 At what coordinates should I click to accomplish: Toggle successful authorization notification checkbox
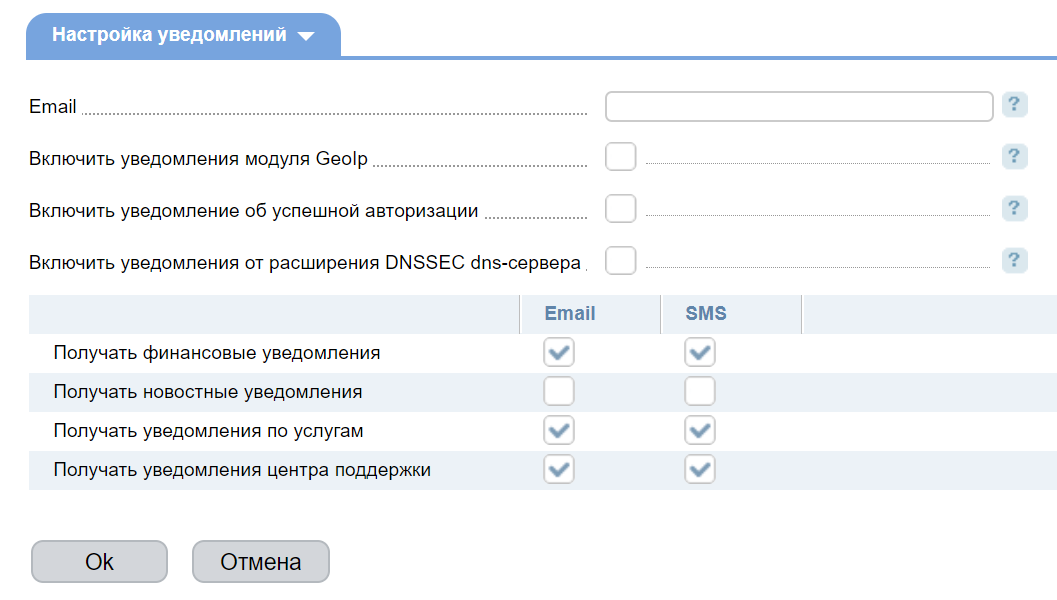tap(621, 209)
